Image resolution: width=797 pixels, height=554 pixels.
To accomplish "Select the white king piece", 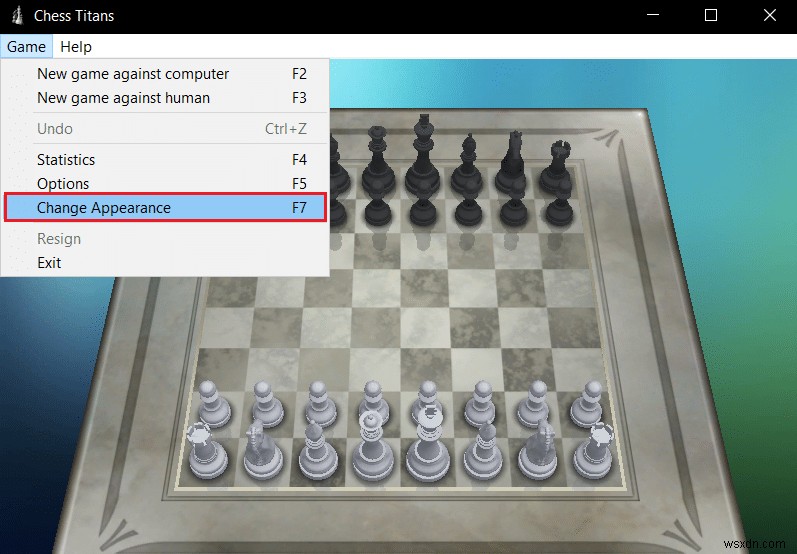I will point(428,443).
